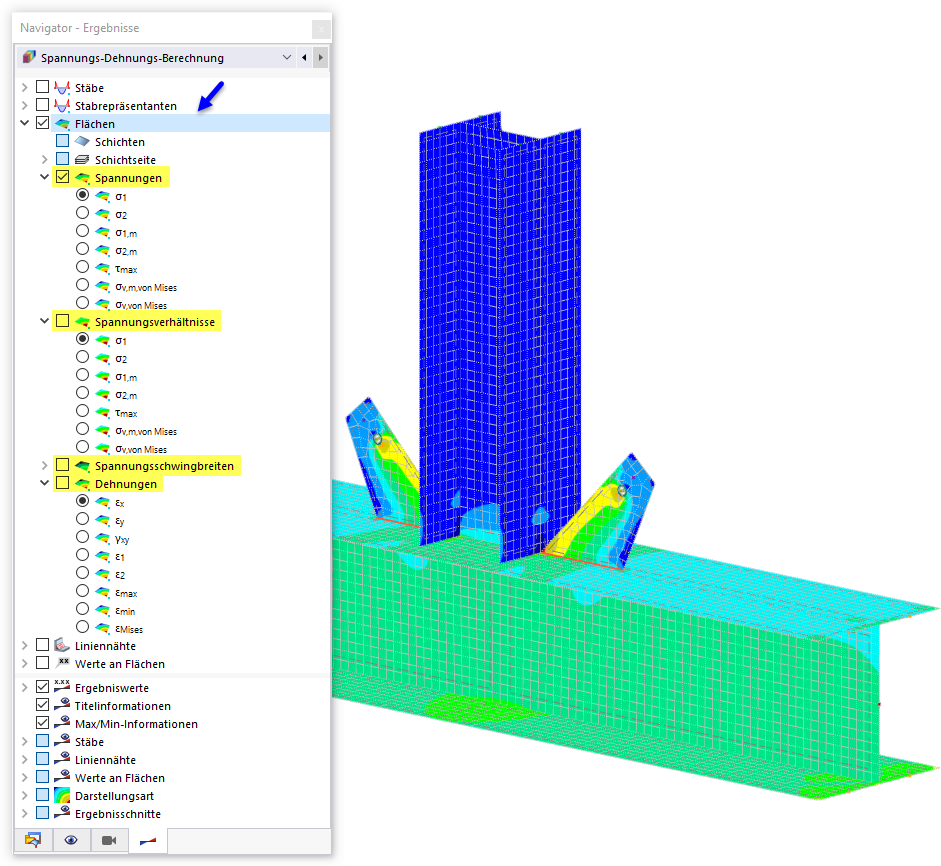Select σ2 under Spannungsverhältnisse
Image resolution: width=941 pixels, height=866 pixels.
pos(82,357)
